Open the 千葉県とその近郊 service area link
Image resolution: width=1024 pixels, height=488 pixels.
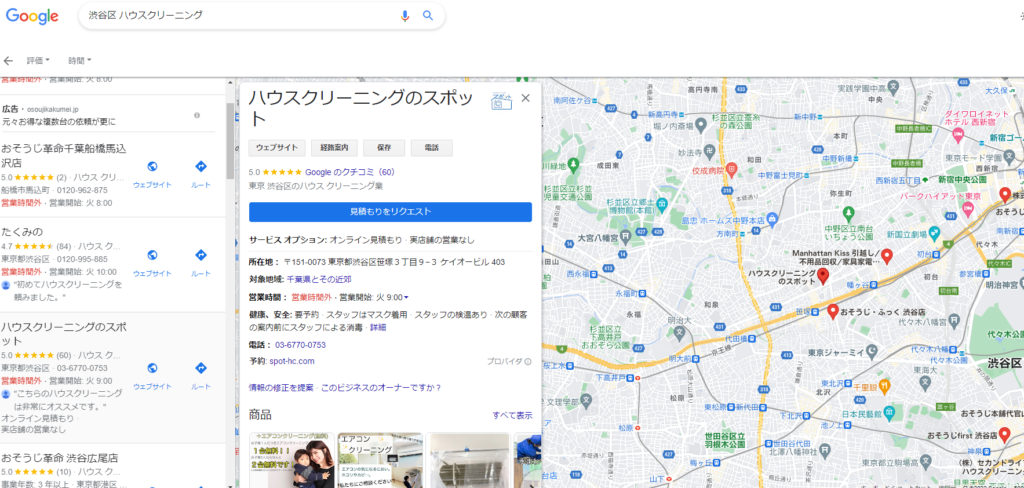[319, 279]
